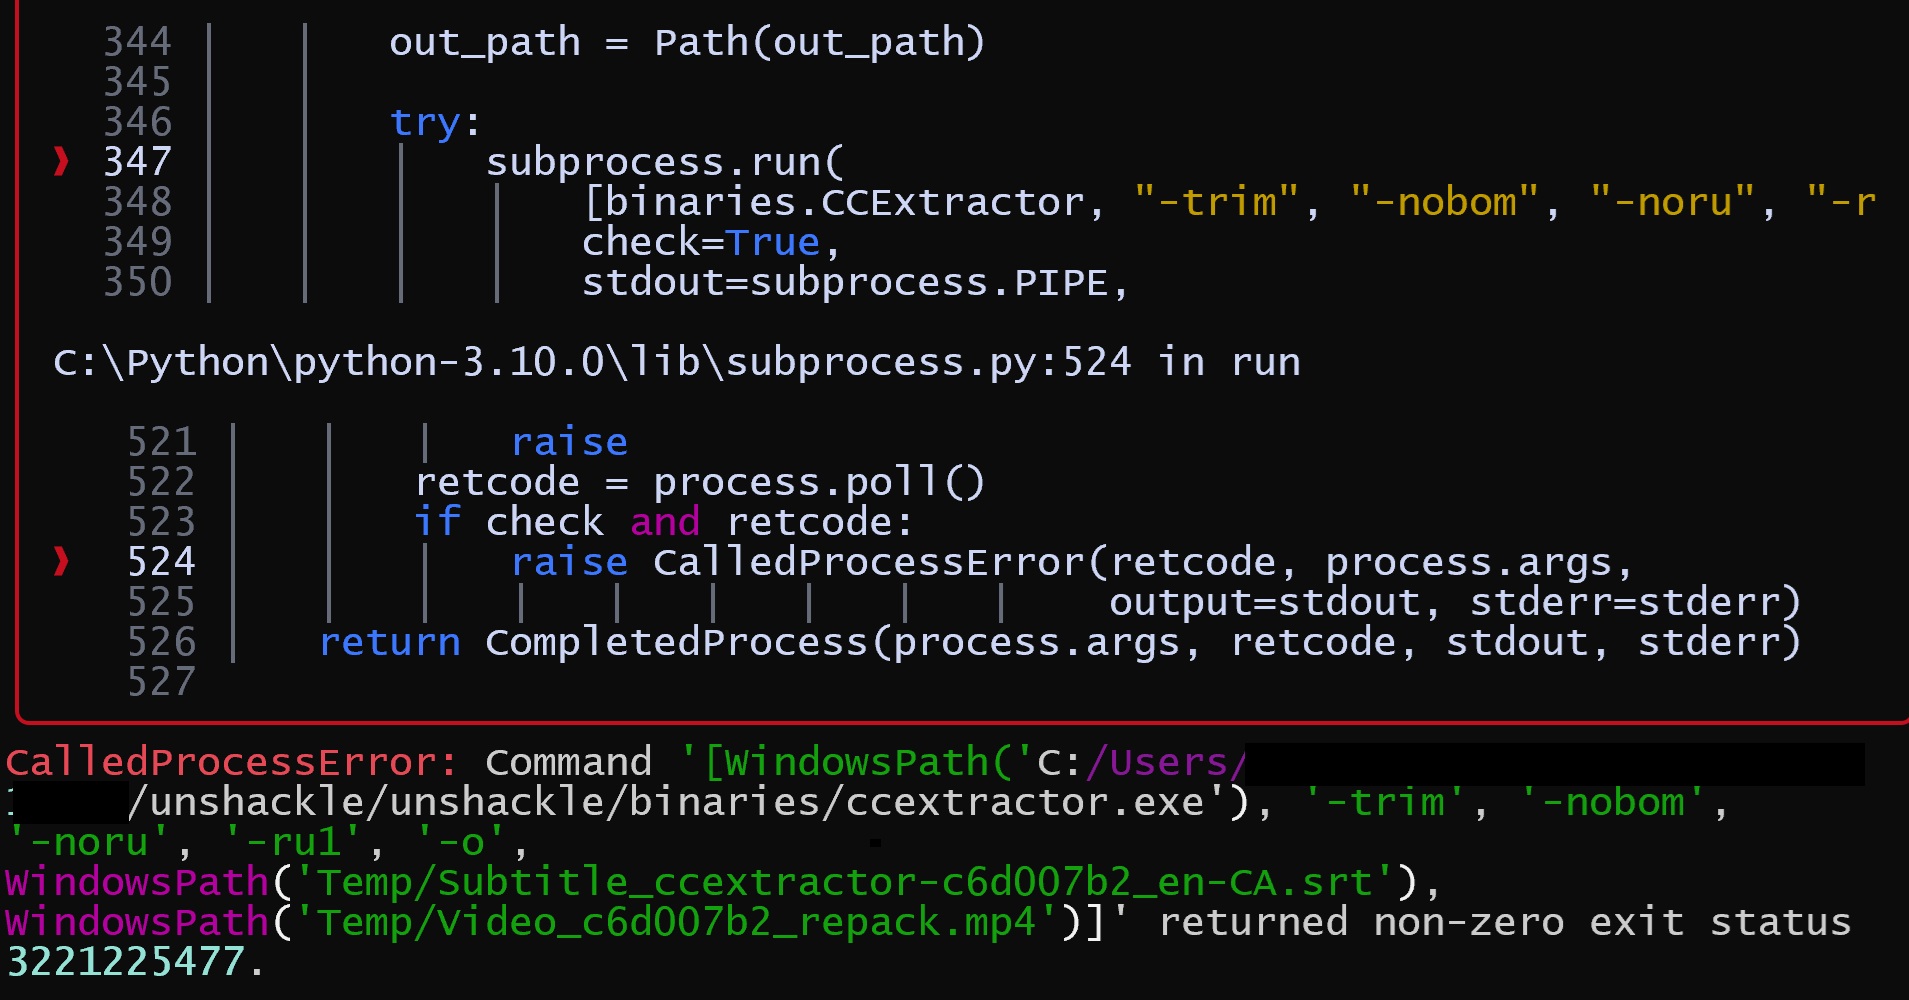
Task: Click the exit status number 3221225477
Action: (x=126, y=962)
